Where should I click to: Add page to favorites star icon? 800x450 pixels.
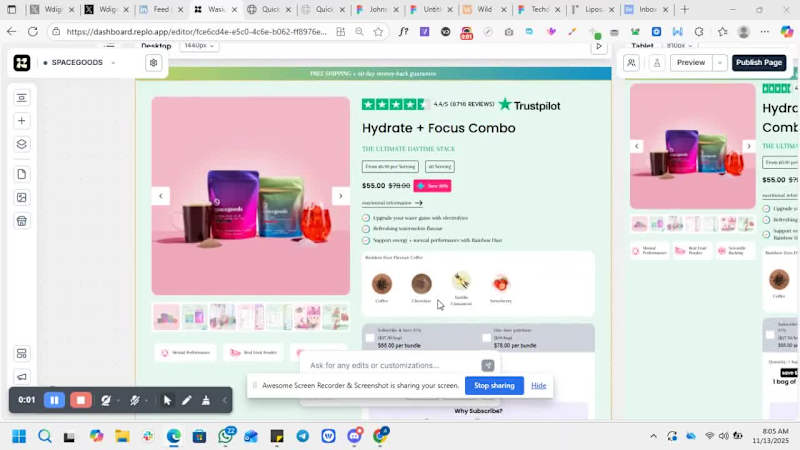378,32
